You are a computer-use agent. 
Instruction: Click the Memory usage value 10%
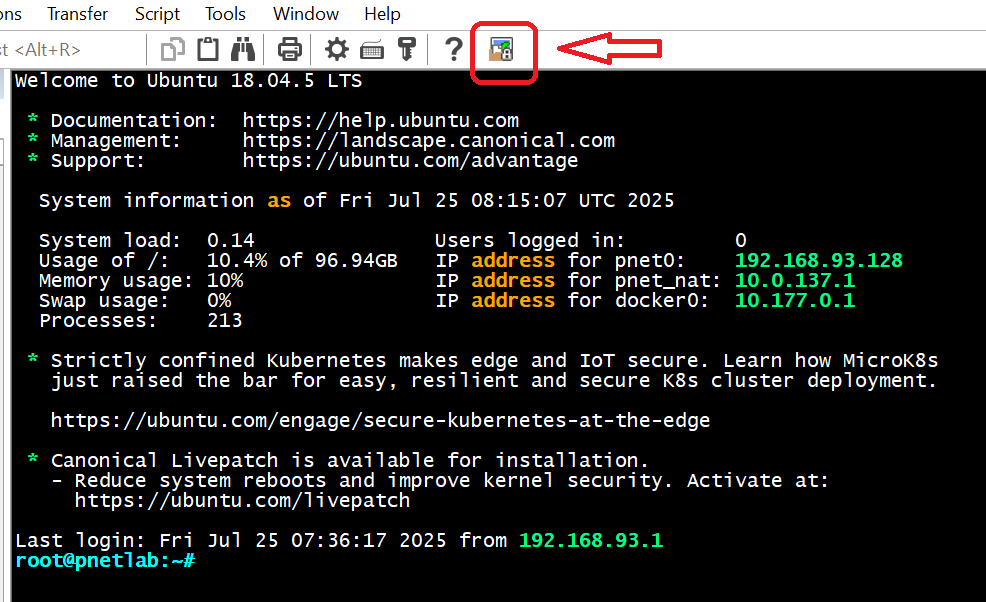pos(225,281)
